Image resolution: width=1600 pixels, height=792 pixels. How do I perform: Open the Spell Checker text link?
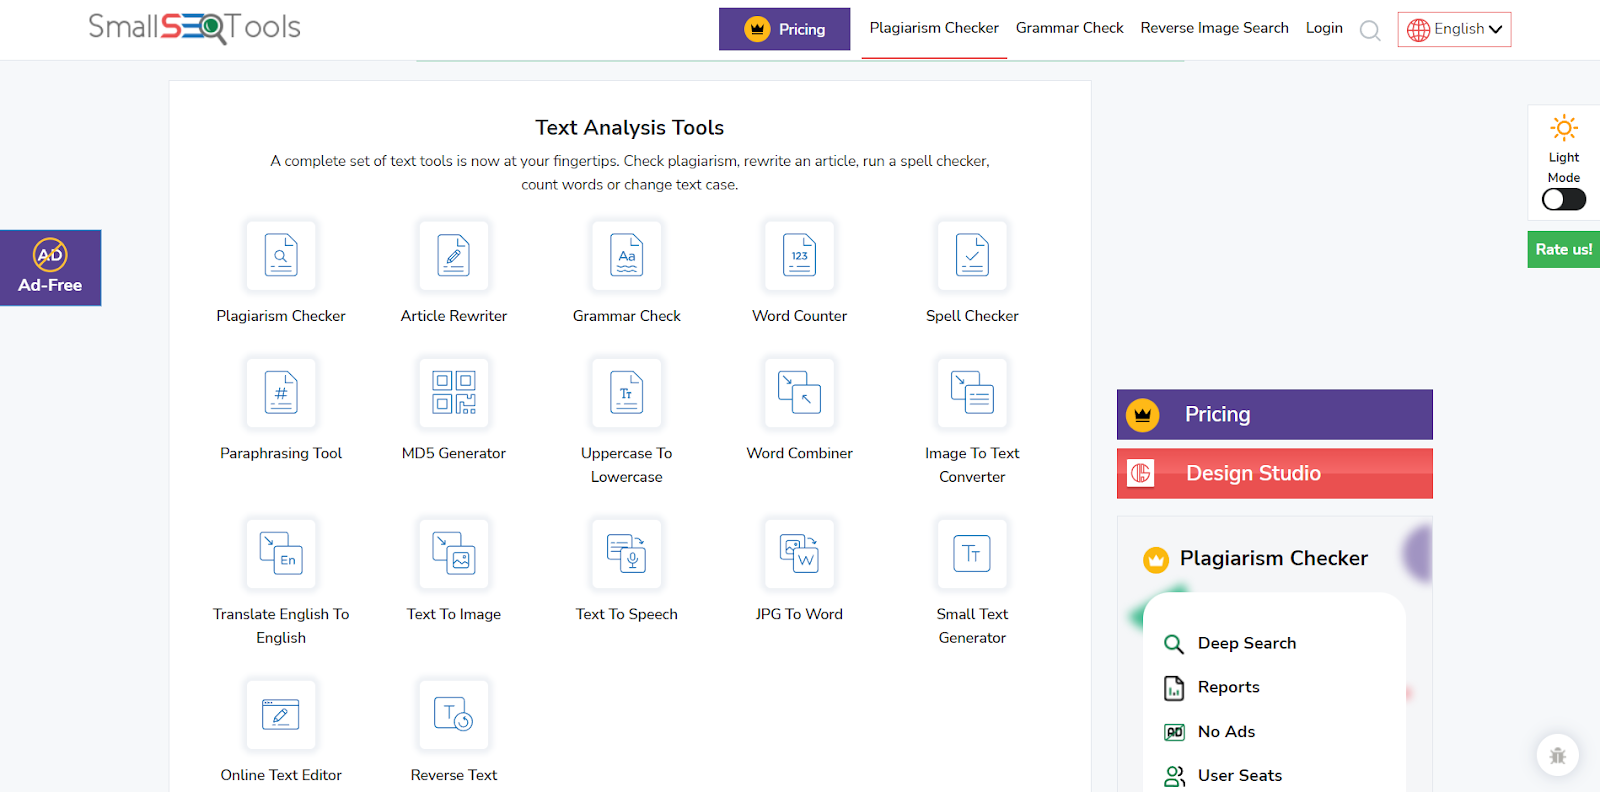click(972, 316)
